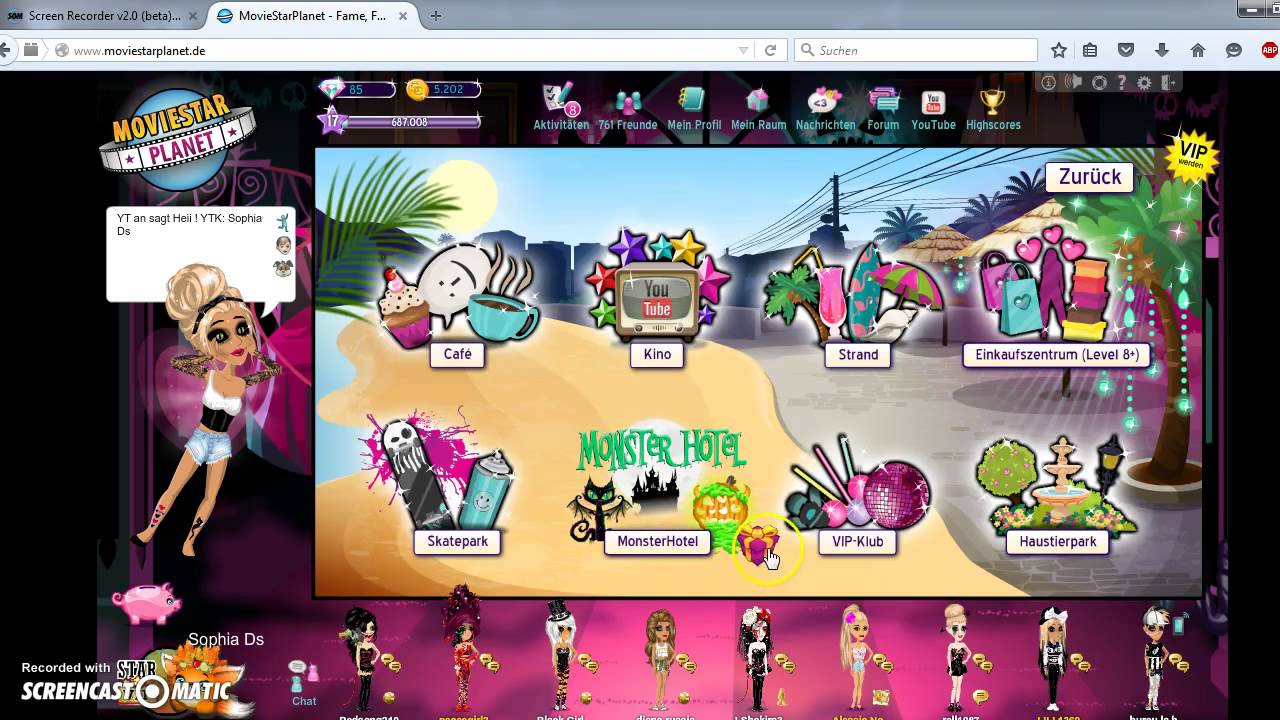Open game settings gear icon
Screen dimensions: 1280x720
(x=1145, y=83)
